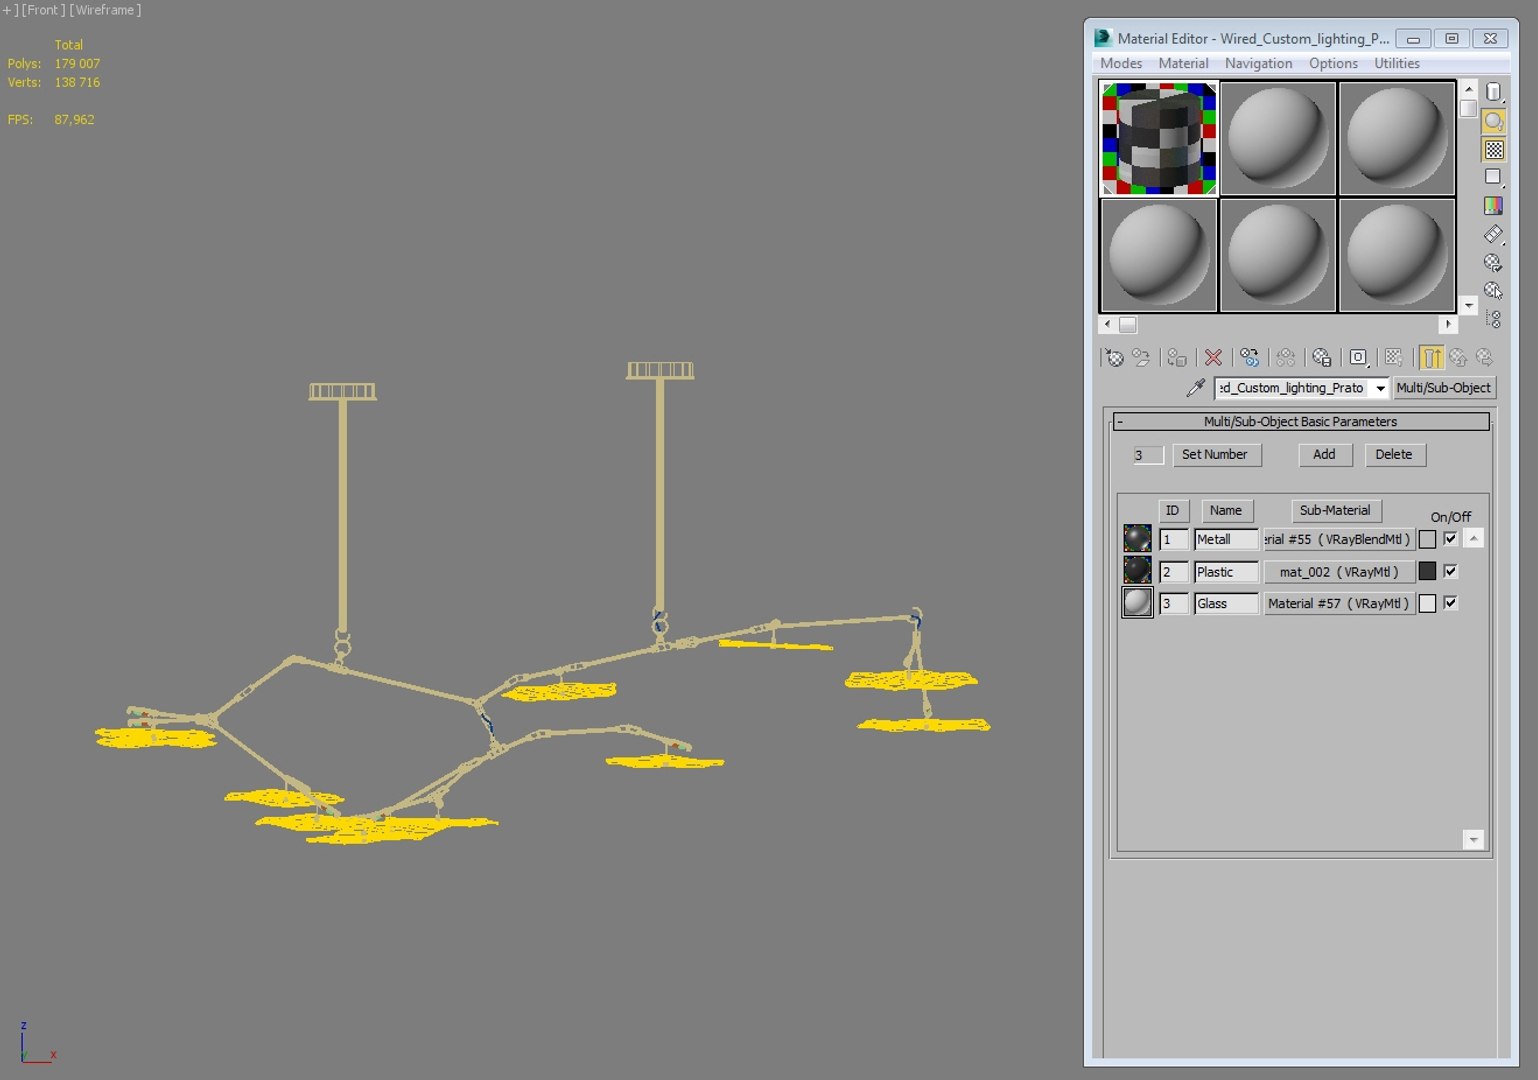Pick material with the eyedropper icon
Image resolution: width=1538 pixels, height=1080 pixels.
click(x=1195, y=388)
